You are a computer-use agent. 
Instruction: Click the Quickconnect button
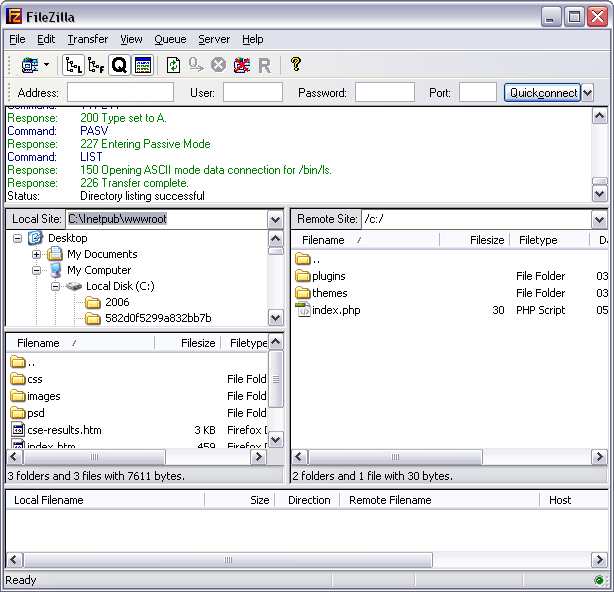click(x=542, y=93)
